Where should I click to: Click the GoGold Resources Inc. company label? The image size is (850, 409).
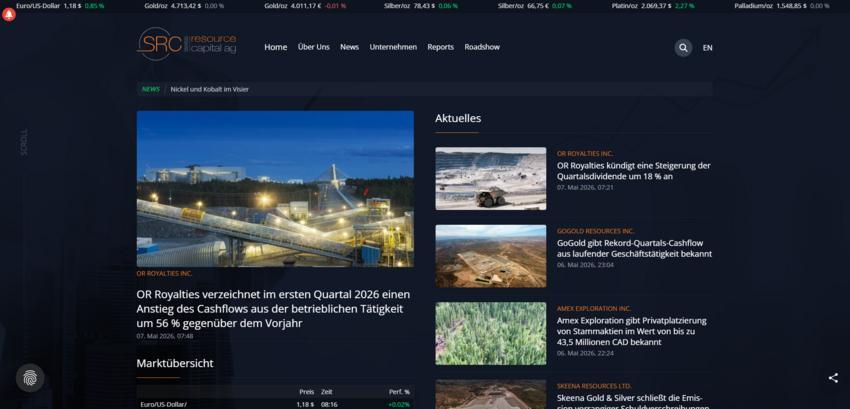click(x=595, y=231)
